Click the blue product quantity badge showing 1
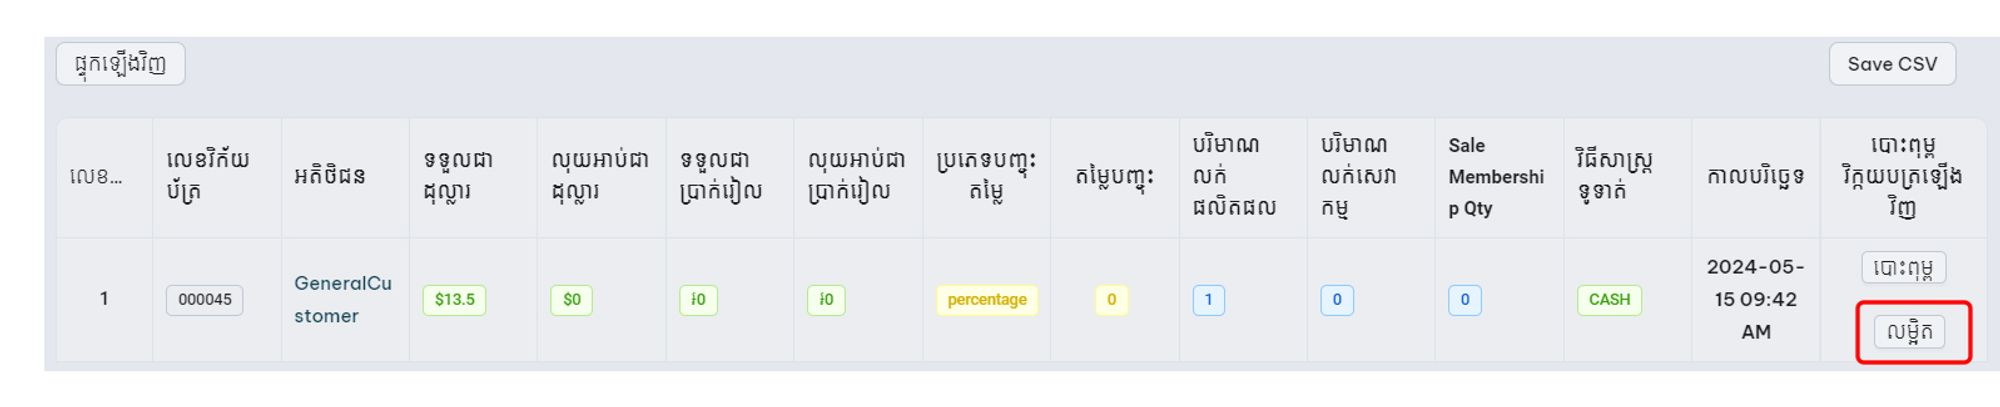2000x407 pixels. coord(1208,300)
